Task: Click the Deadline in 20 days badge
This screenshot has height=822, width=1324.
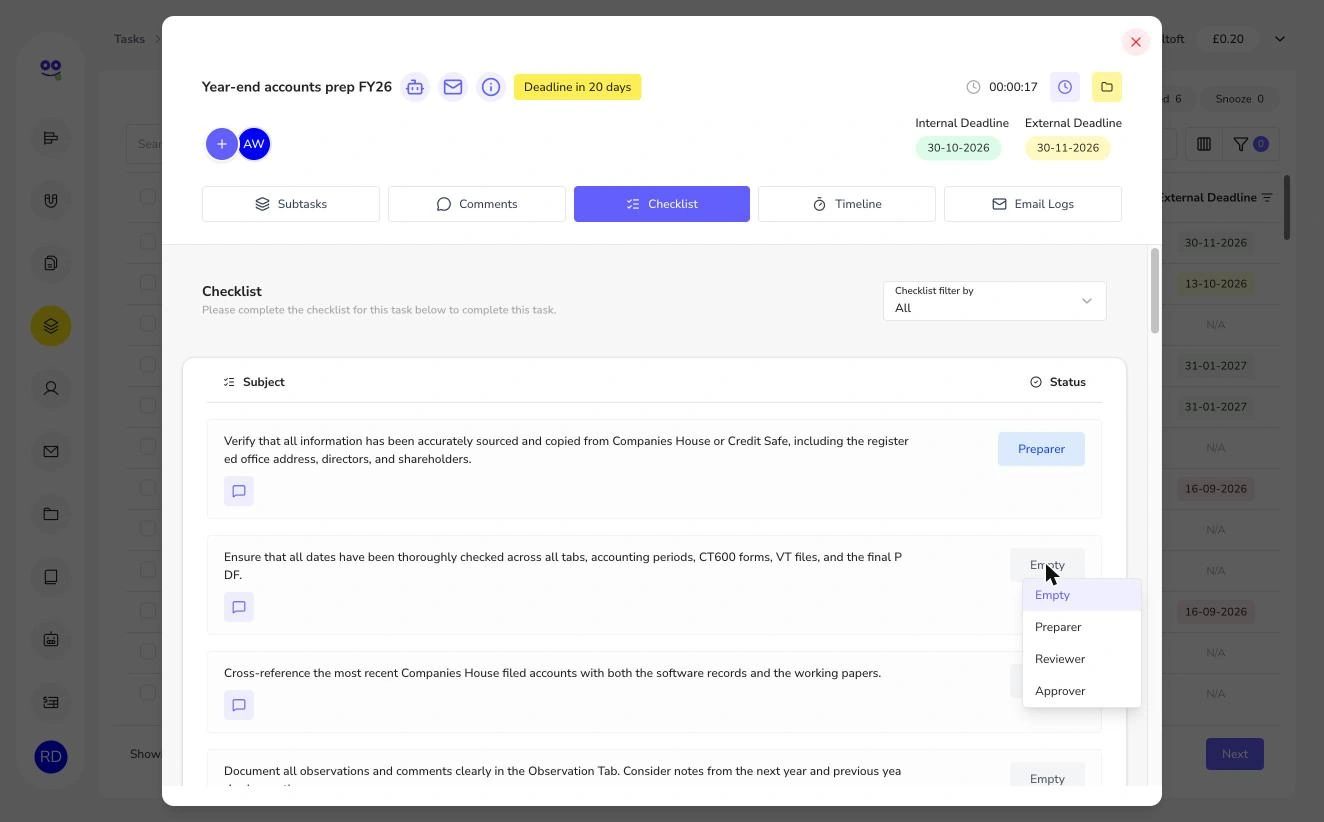Action: (x=578, y=87)
